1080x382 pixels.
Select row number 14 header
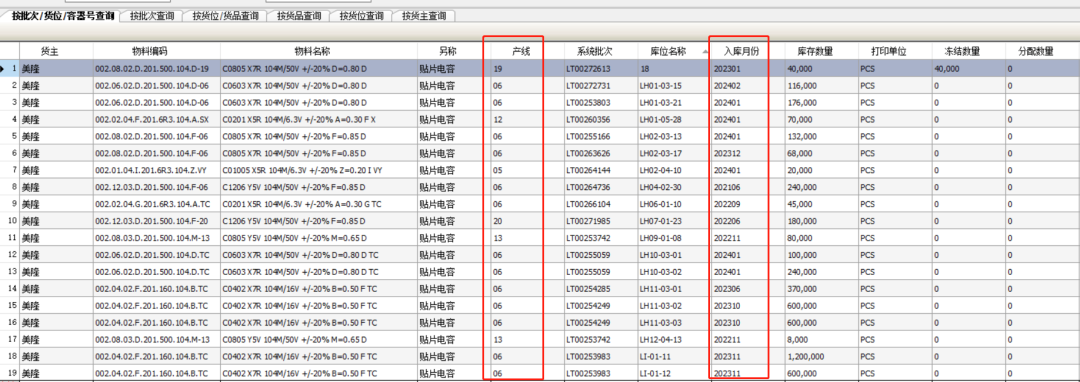click(x=10, y=288)
